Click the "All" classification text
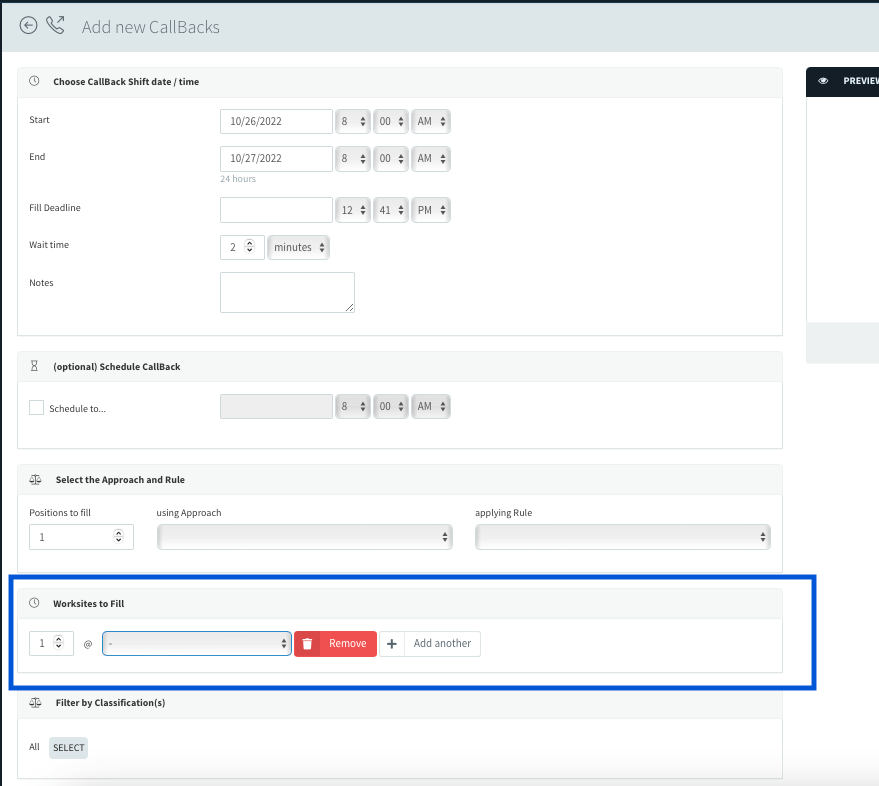 34,747
